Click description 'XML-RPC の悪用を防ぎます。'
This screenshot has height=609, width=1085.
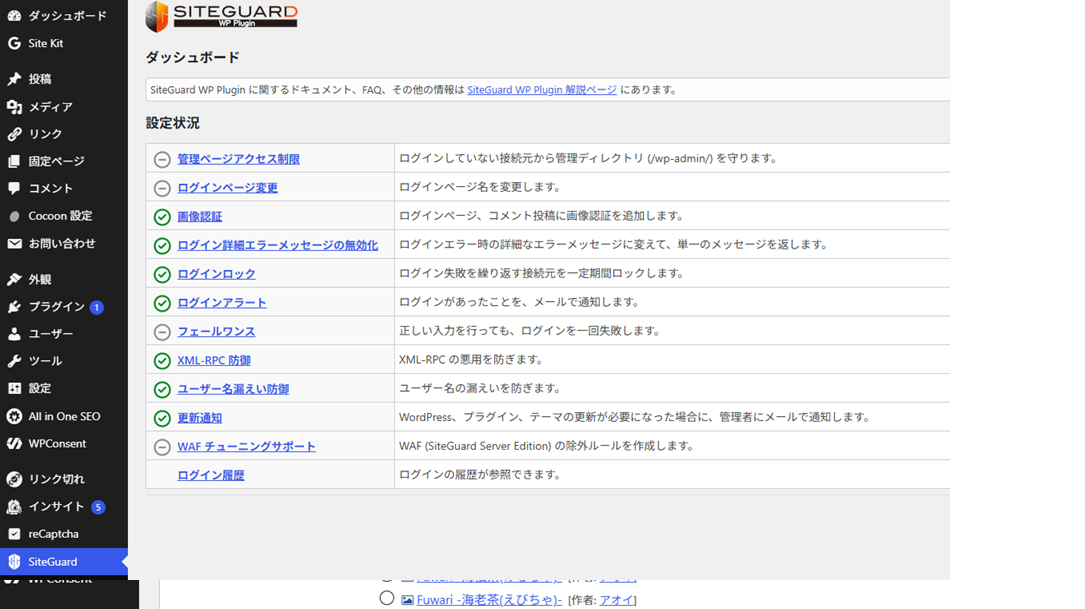pos(472,360)
